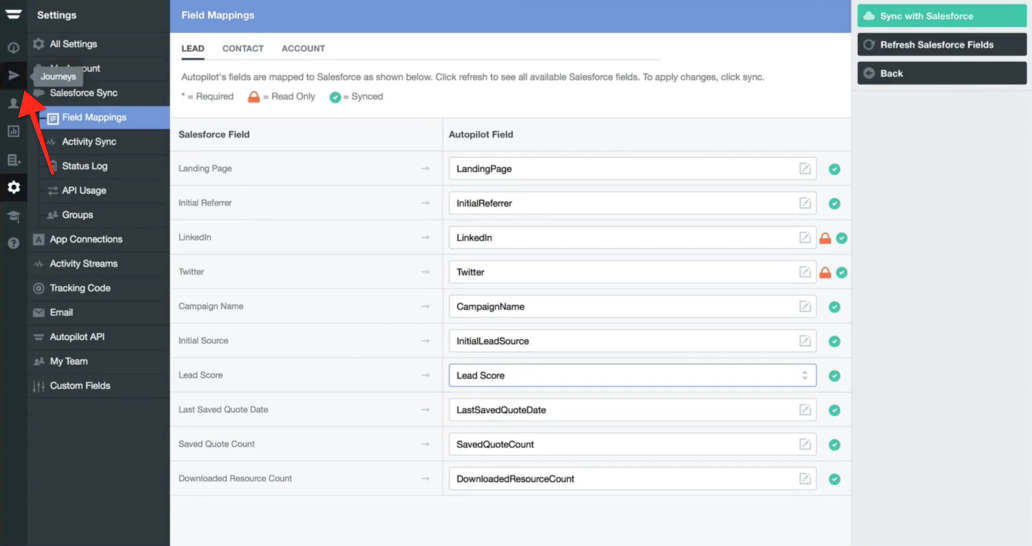Screen dimensions: 1032x546
Task: Click synced checkmark on Initial Referrer row
Action: point(835,203)
